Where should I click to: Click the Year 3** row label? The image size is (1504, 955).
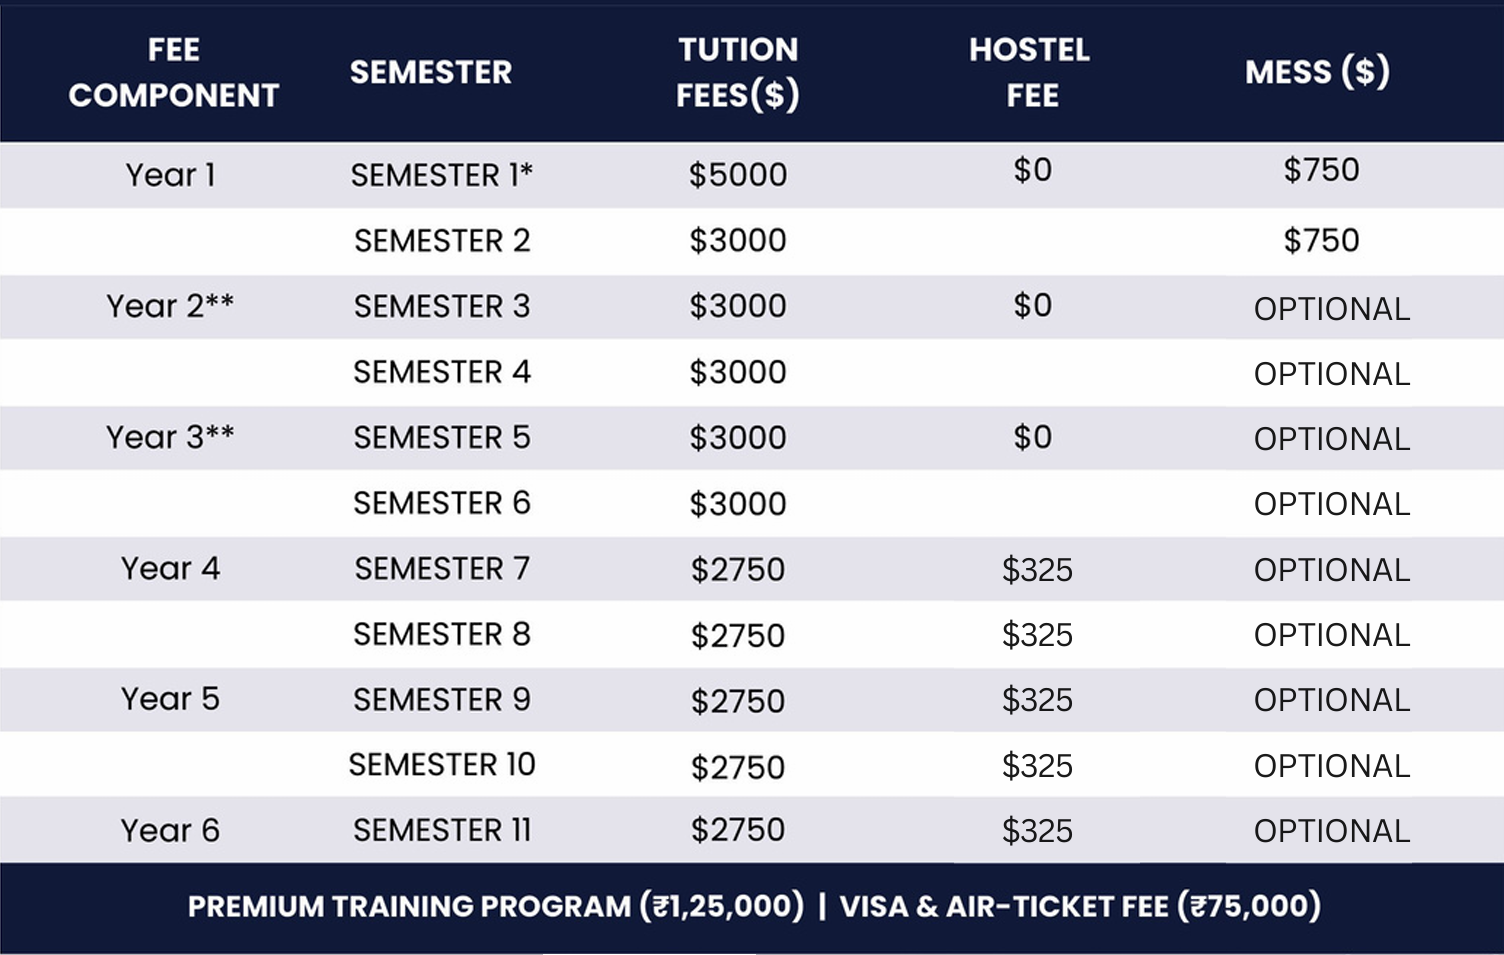pos(170,437)
